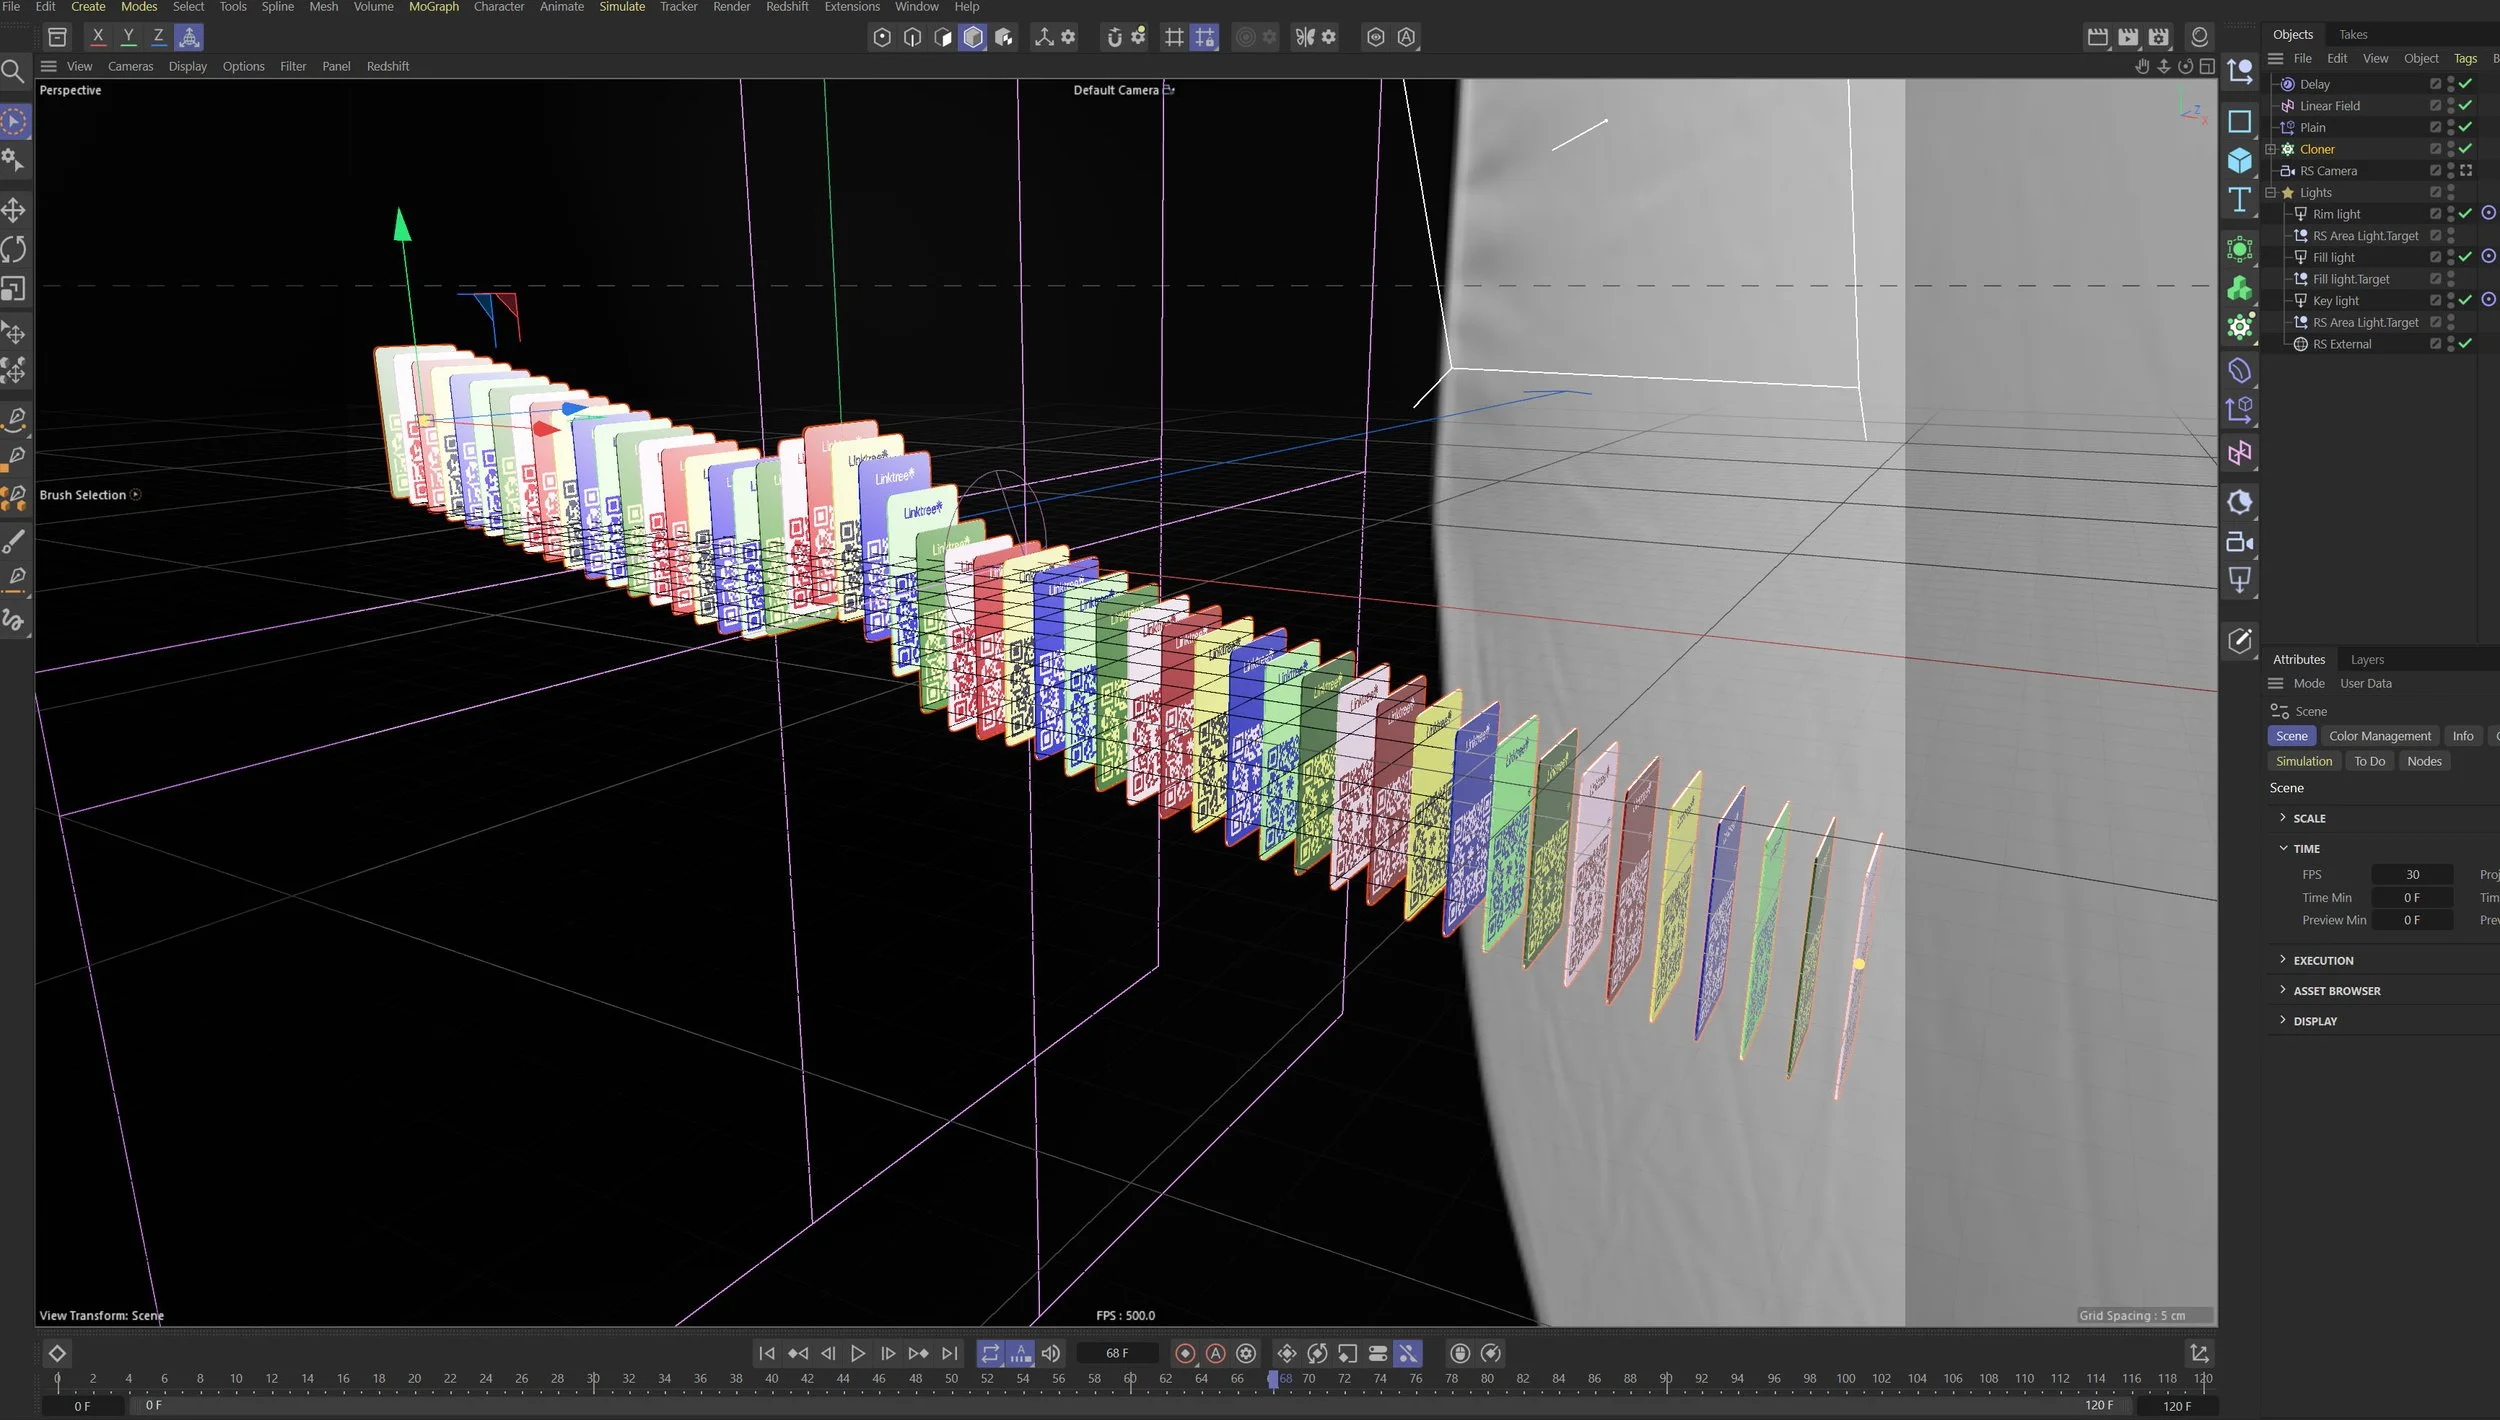
Task: Select the Move tool in left toolbar
Action: pos(14,210)
